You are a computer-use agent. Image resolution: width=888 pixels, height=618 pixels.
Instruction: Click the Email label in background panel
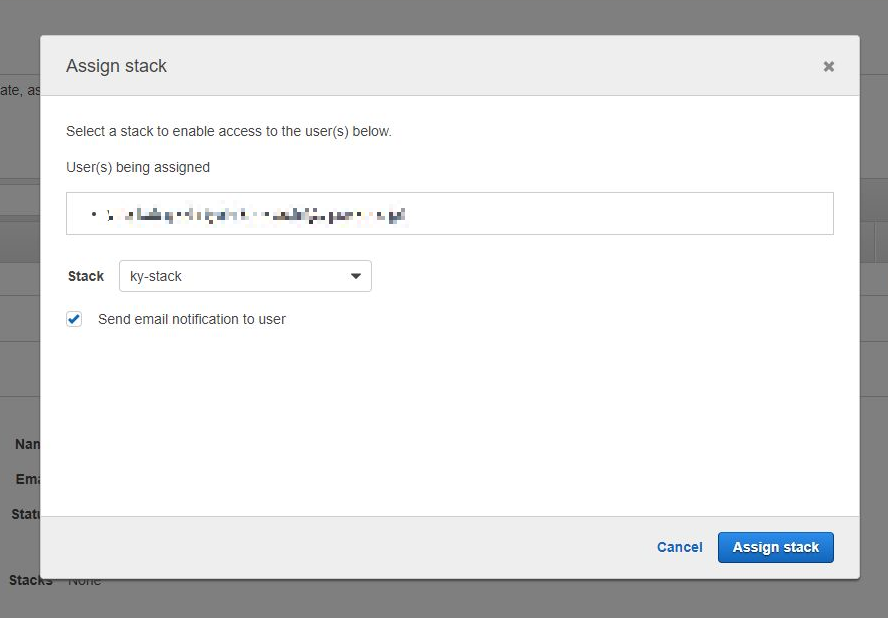(x=27, y=479)
